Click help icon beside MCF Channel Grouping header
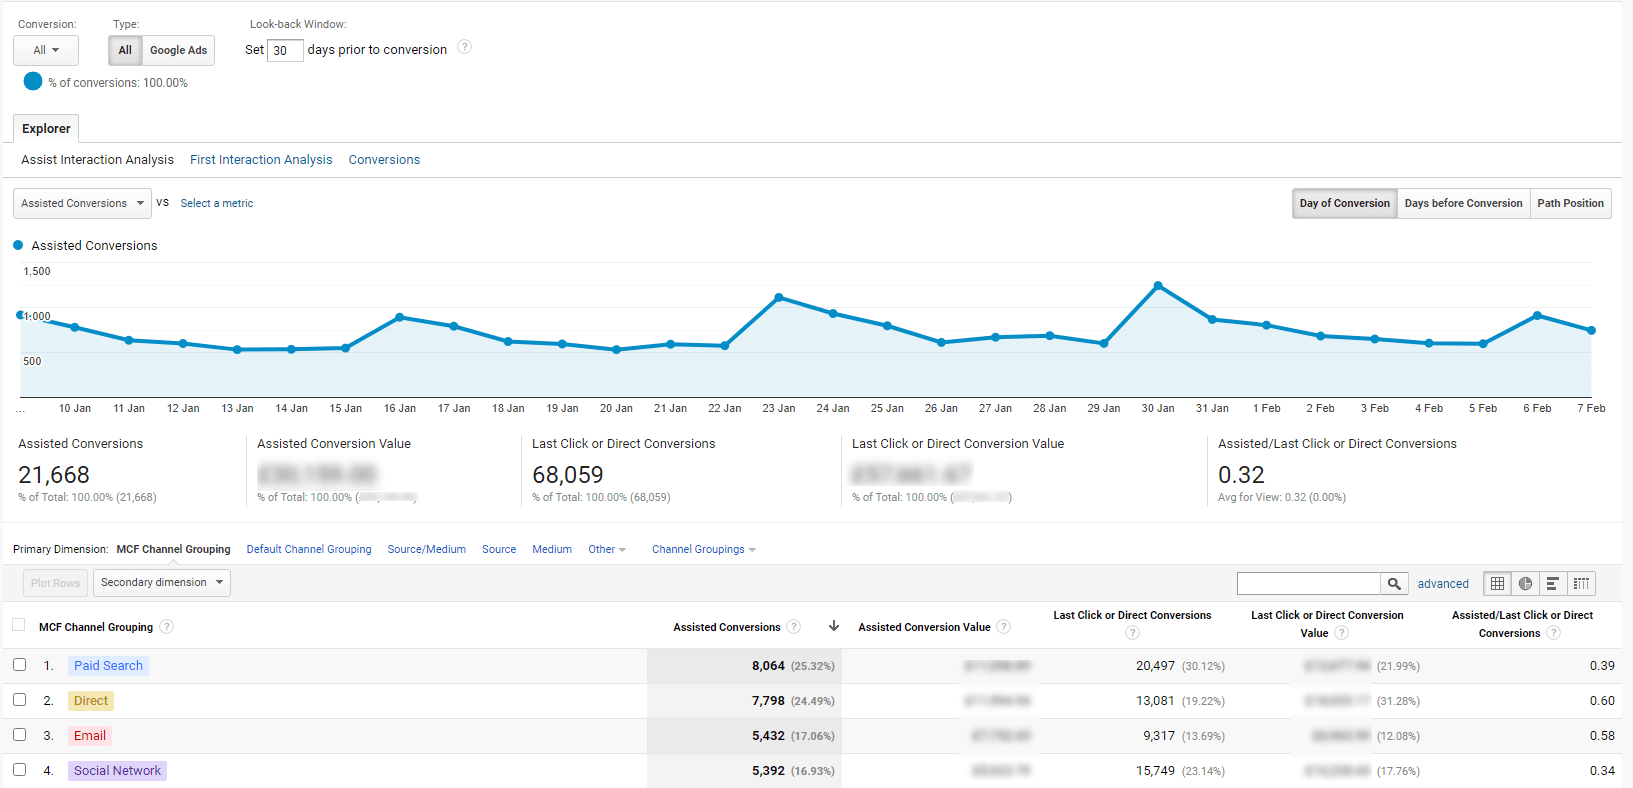 tap(167, 627)
